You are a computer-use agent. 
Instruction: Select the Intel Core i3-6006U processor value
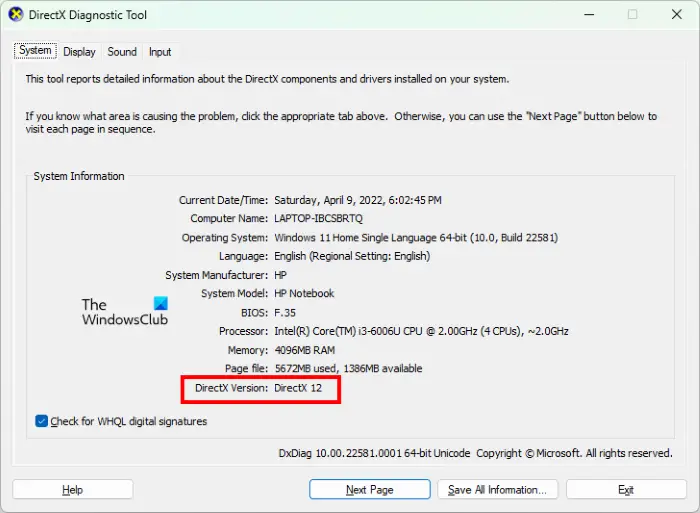(421, 331)
